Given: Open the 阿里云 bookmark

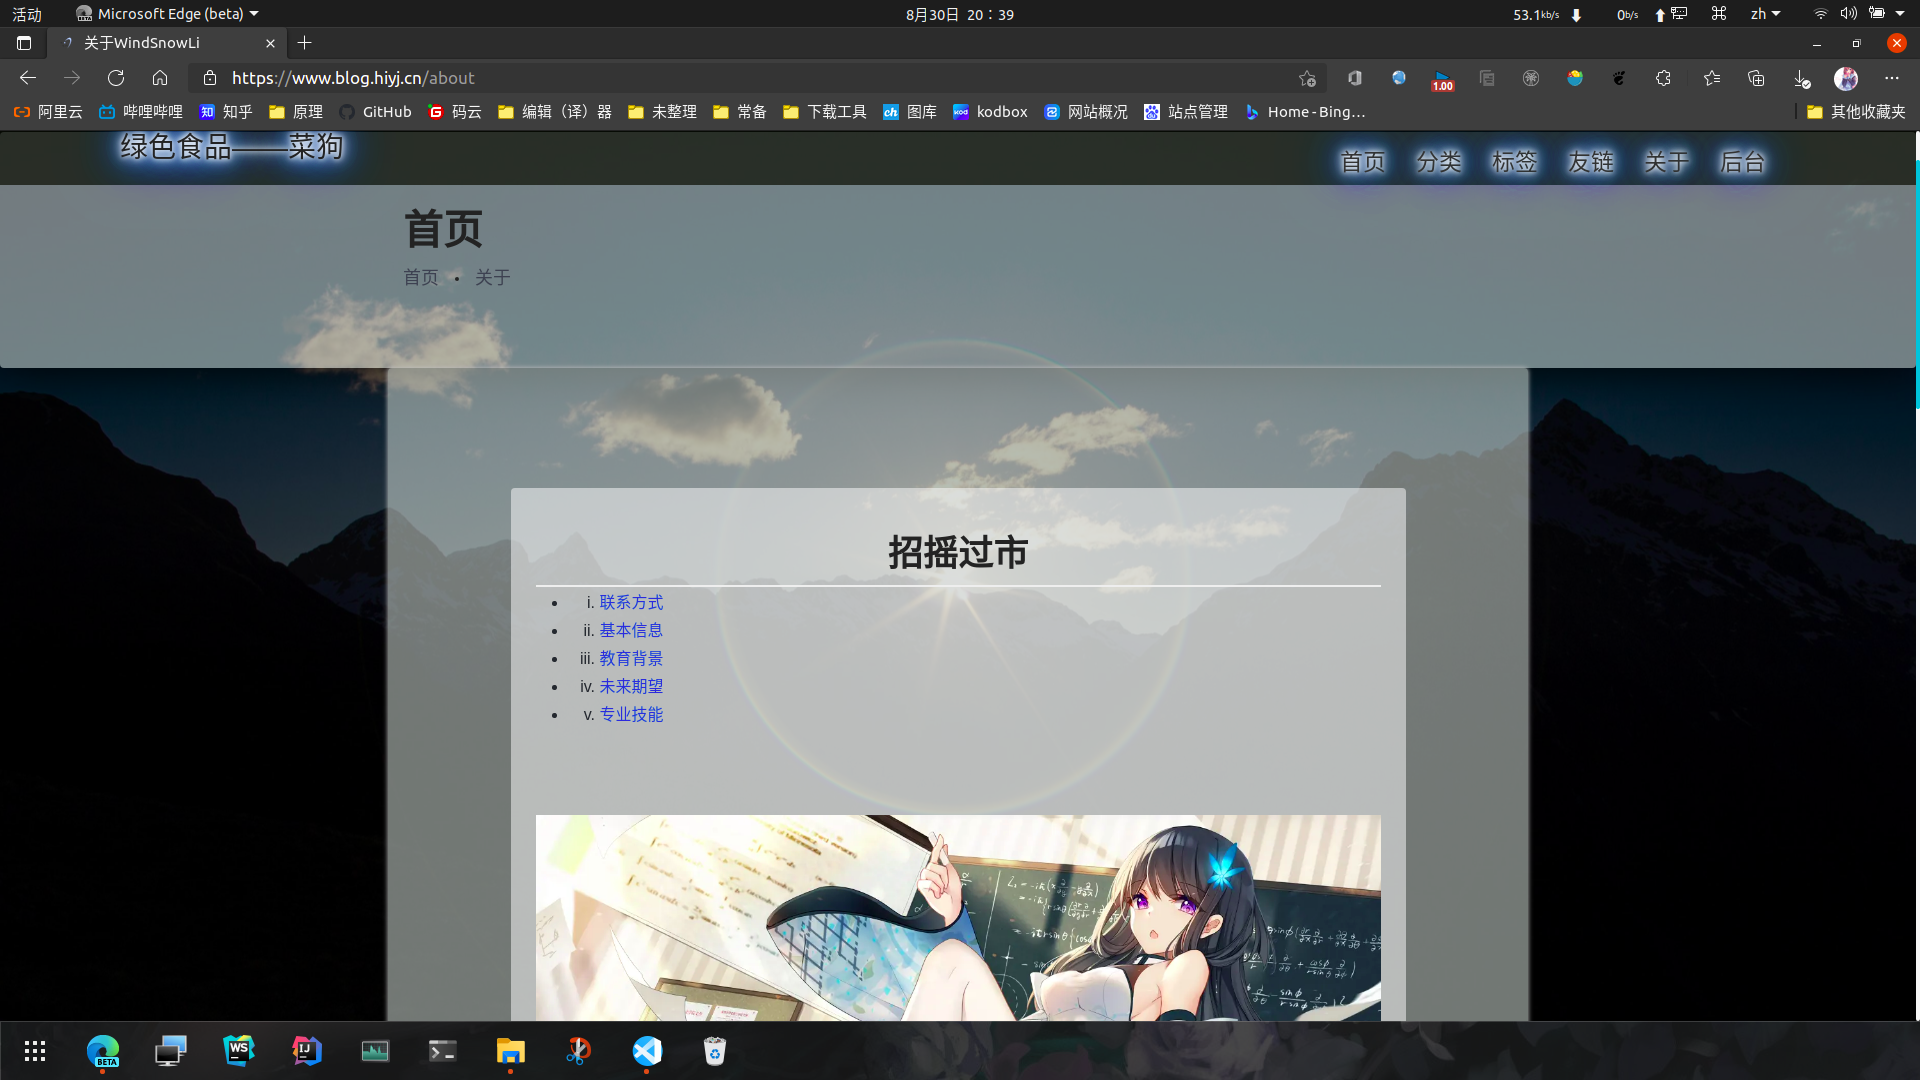Looking at the screenshot, I should (x=48, y=112).
